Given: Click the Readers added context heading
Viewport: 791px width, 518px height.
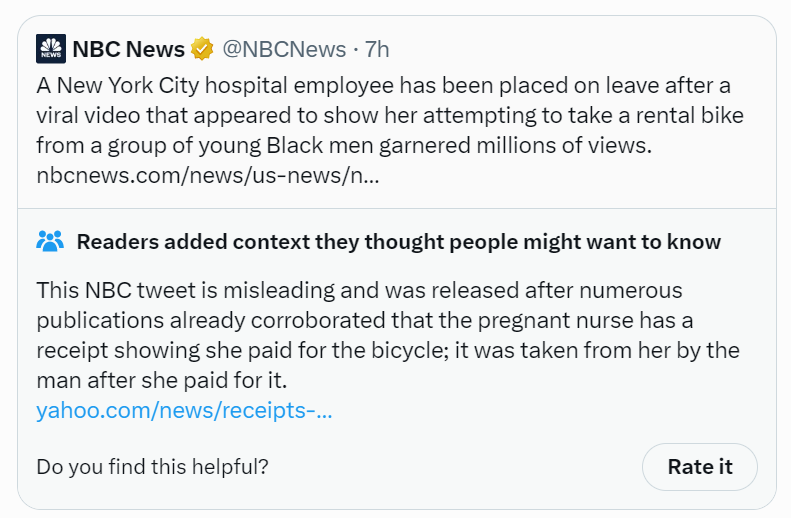Looking at the screenshot, I should coord(398,242).
